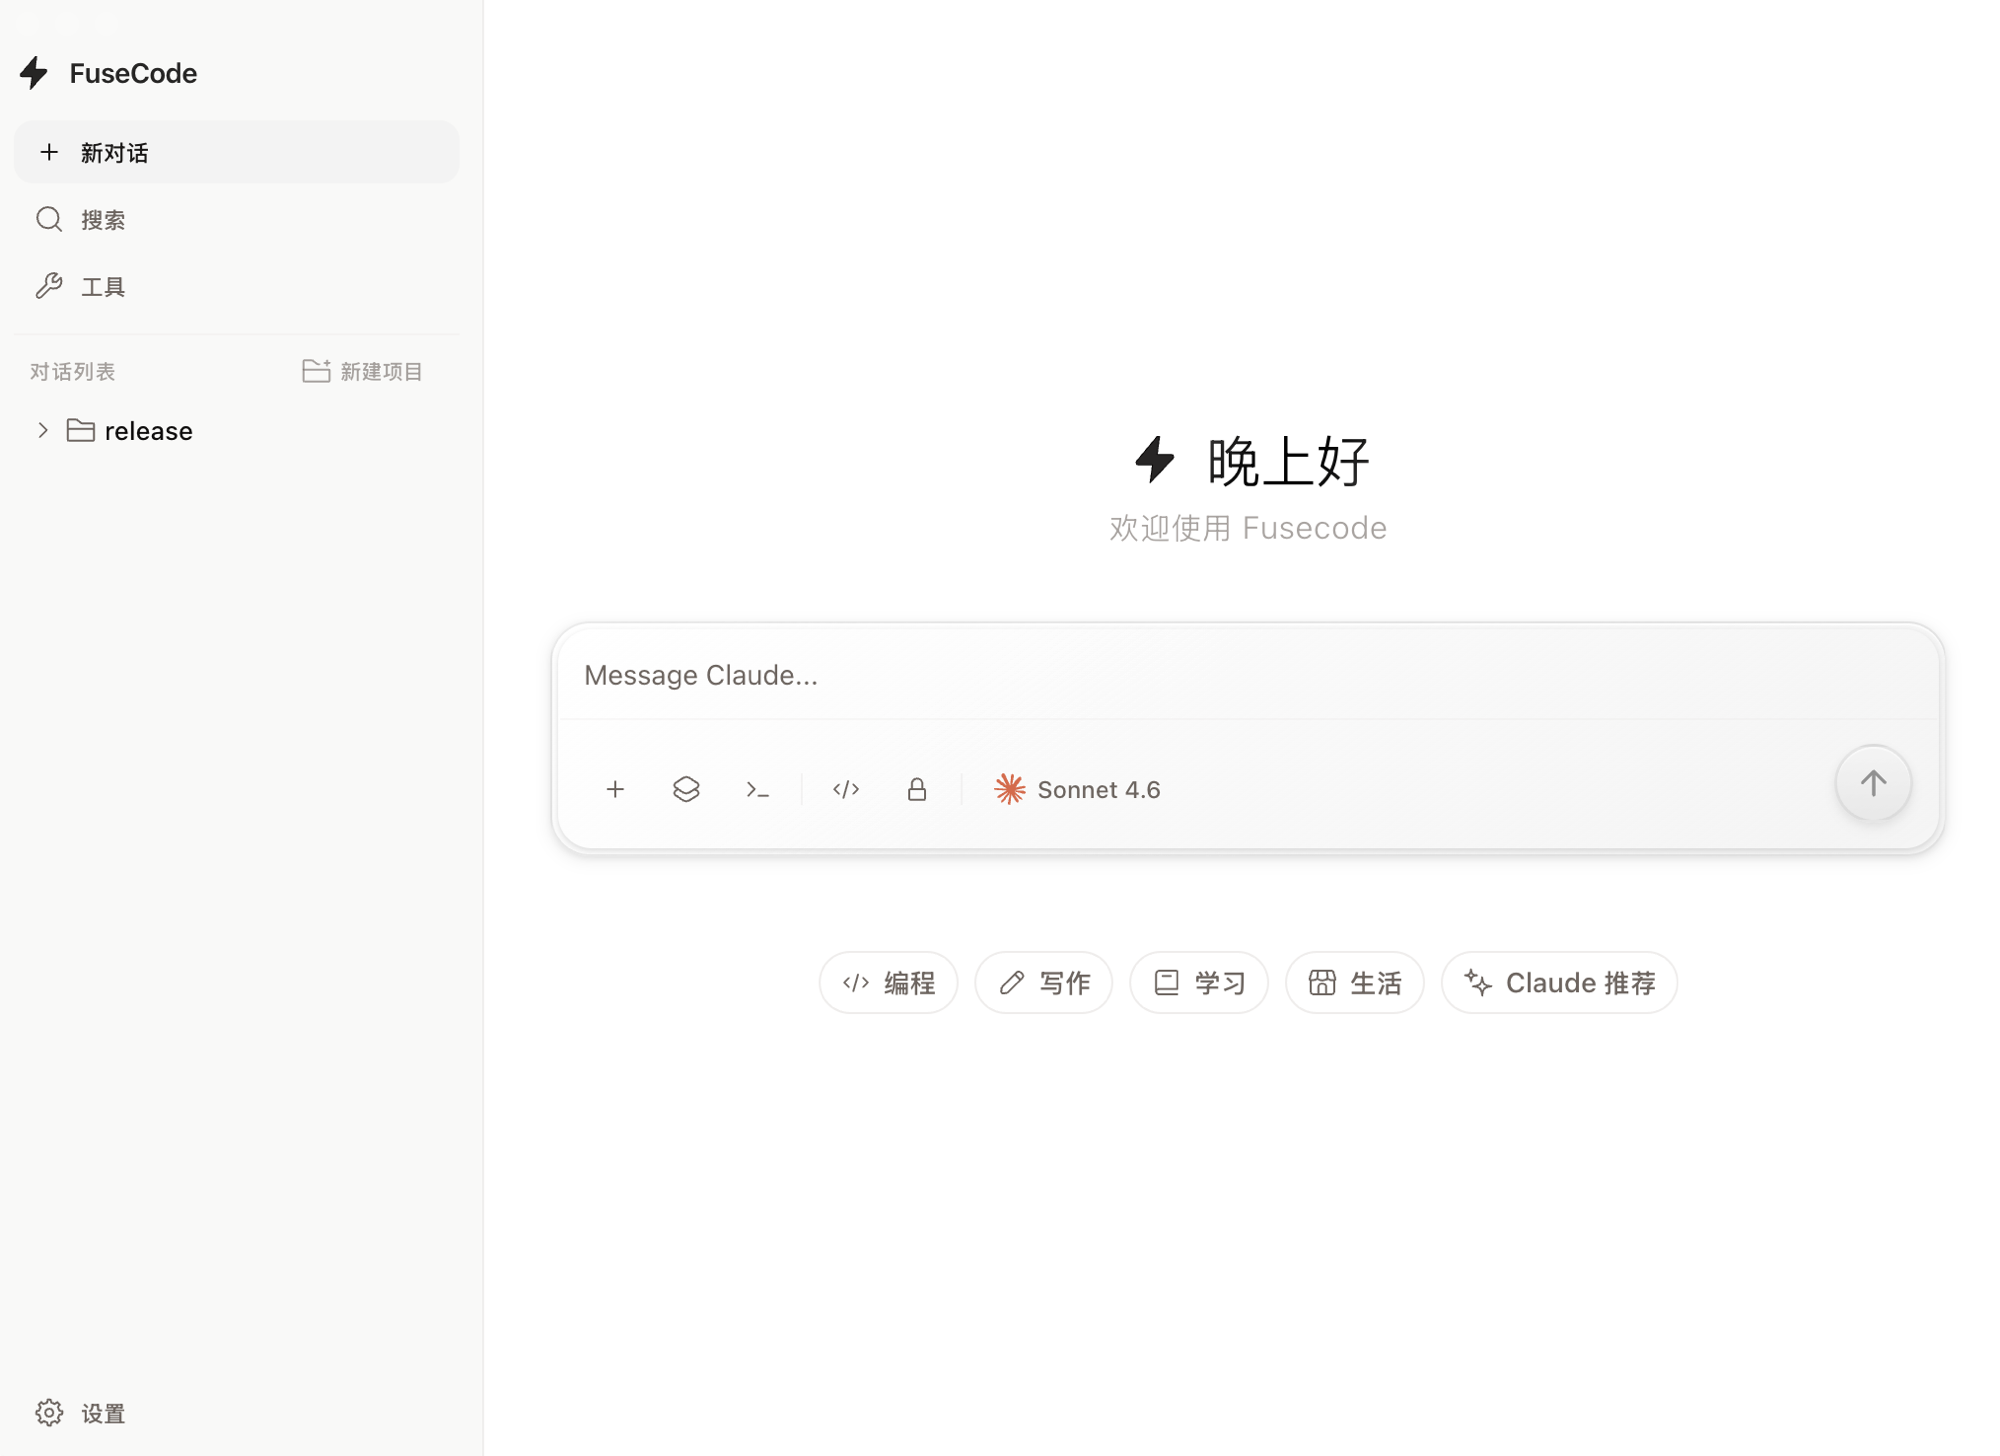Viewport: 2000px width, 1456px height.
Task: Click the attach plus icon in input bar
Action: [615, 789]
